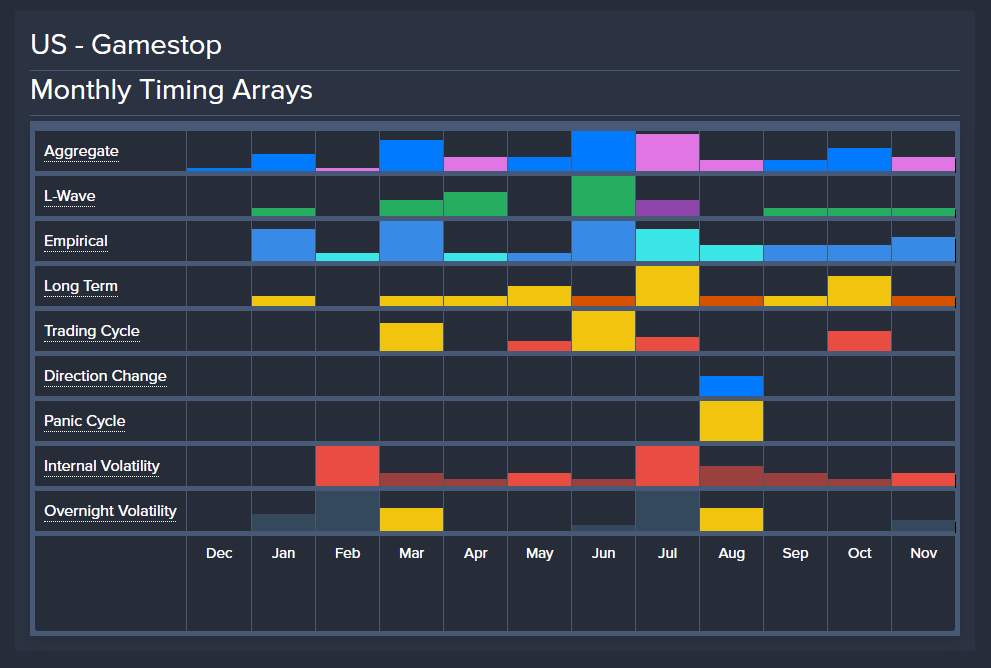Click the US - Gamestop title

126,44
